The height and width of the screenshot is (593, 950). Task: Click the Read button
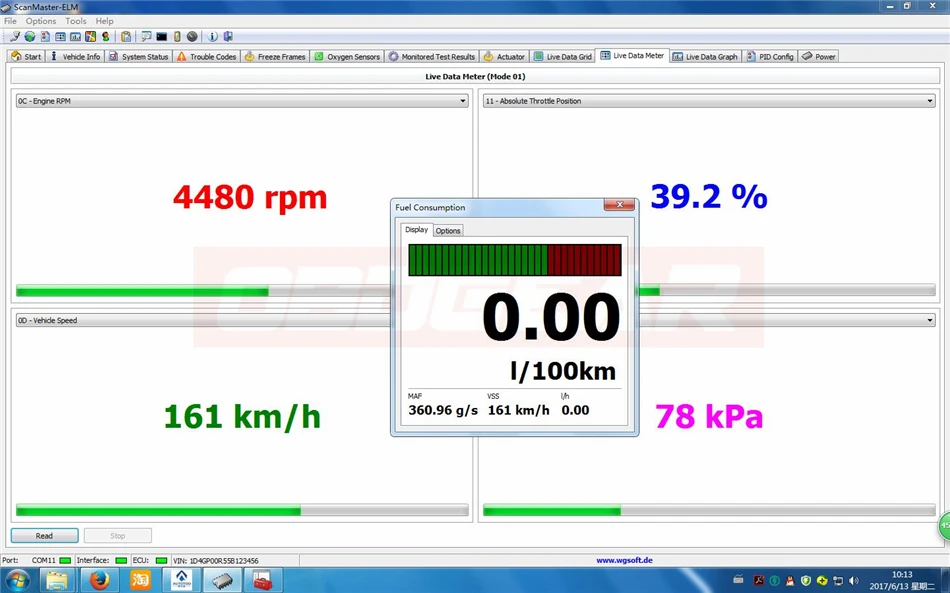pos(44,535)
